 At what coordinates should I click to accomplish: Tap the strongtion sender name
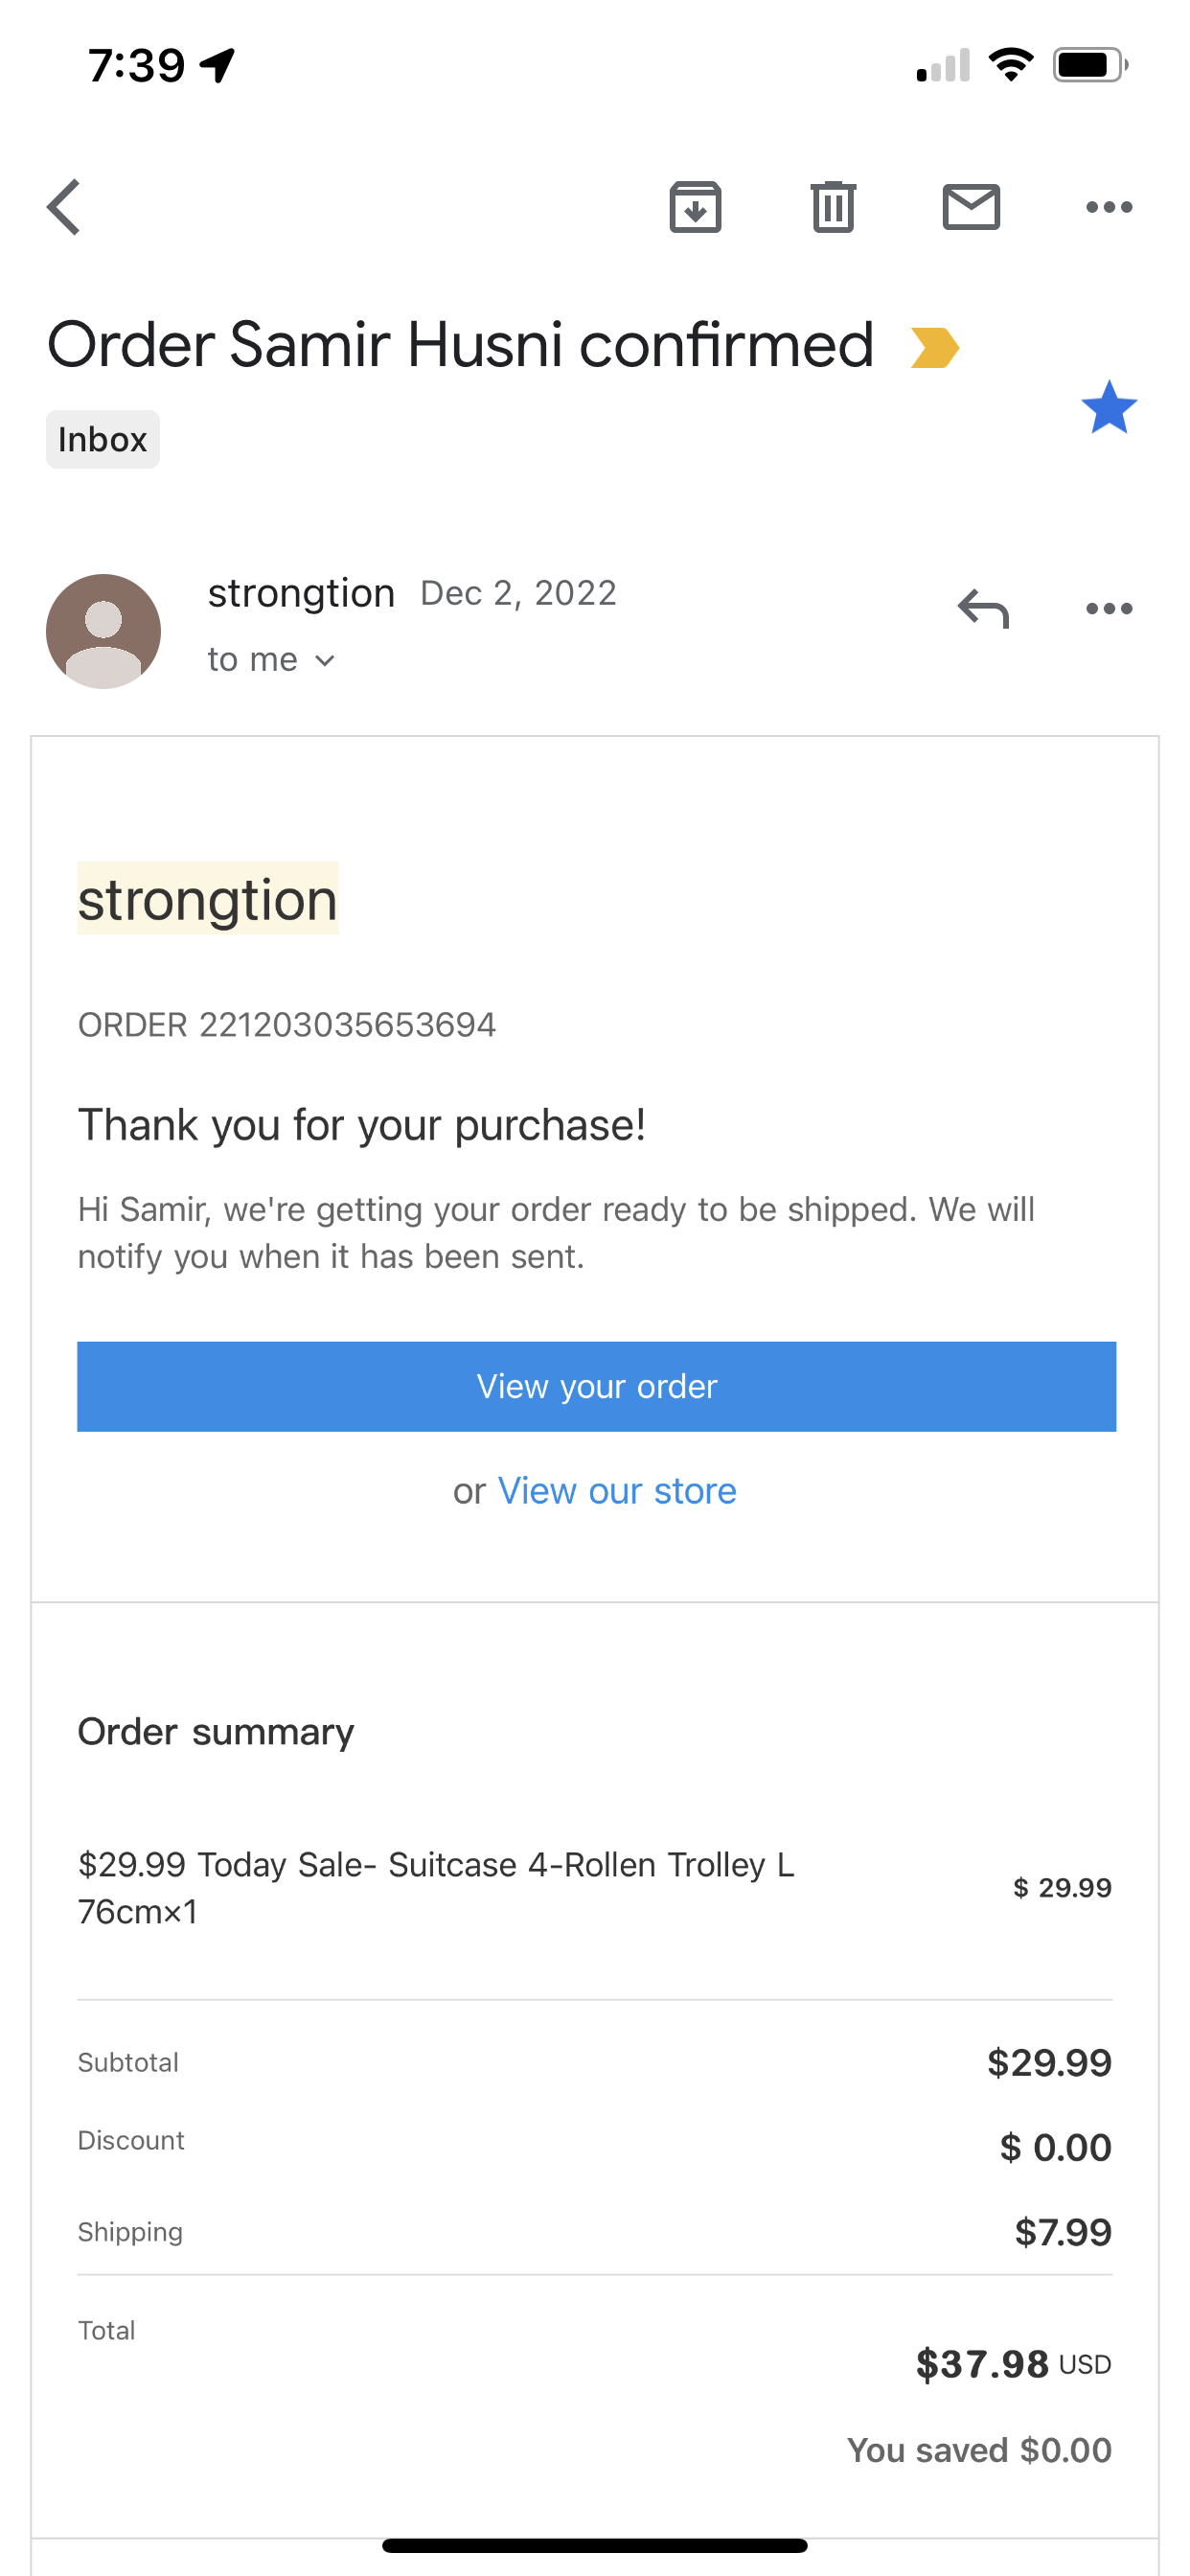[x=301, y=593]
